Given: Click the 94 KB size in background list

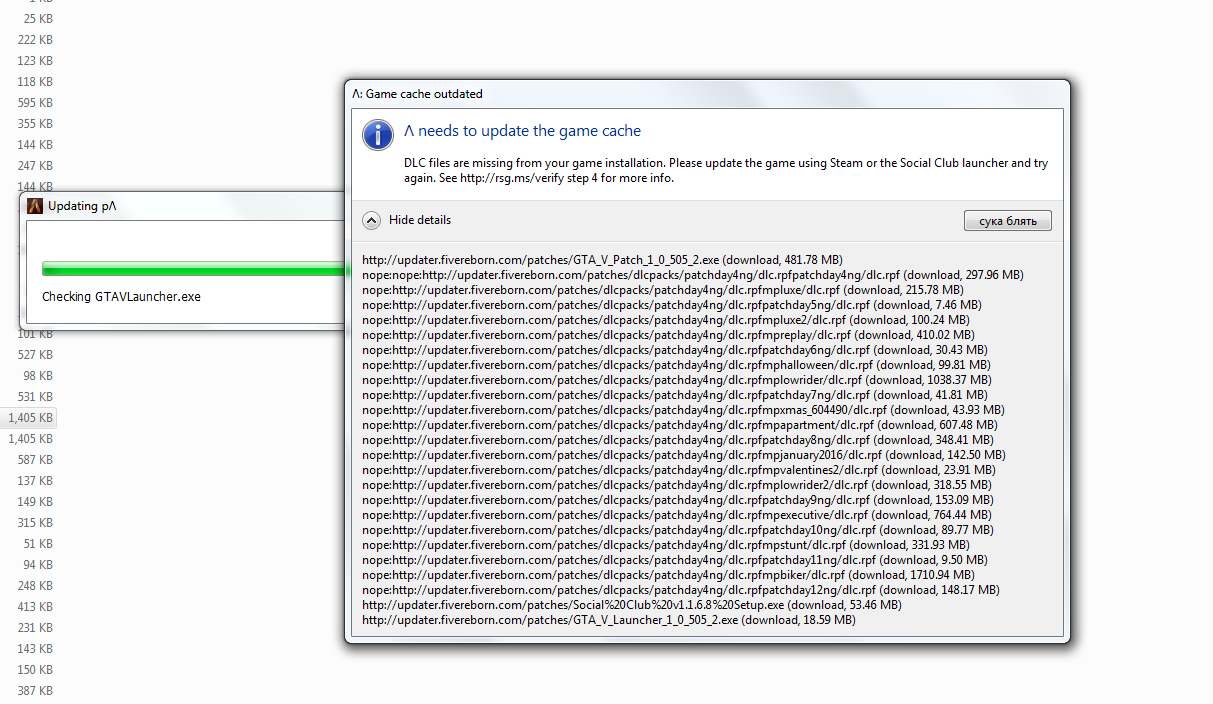Looking at the screenshot, I should (38, 565).
